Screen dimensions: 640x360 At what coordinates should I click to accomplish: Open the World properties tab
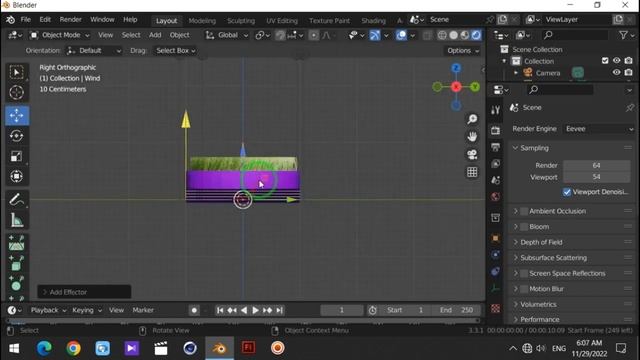[496, 197]
